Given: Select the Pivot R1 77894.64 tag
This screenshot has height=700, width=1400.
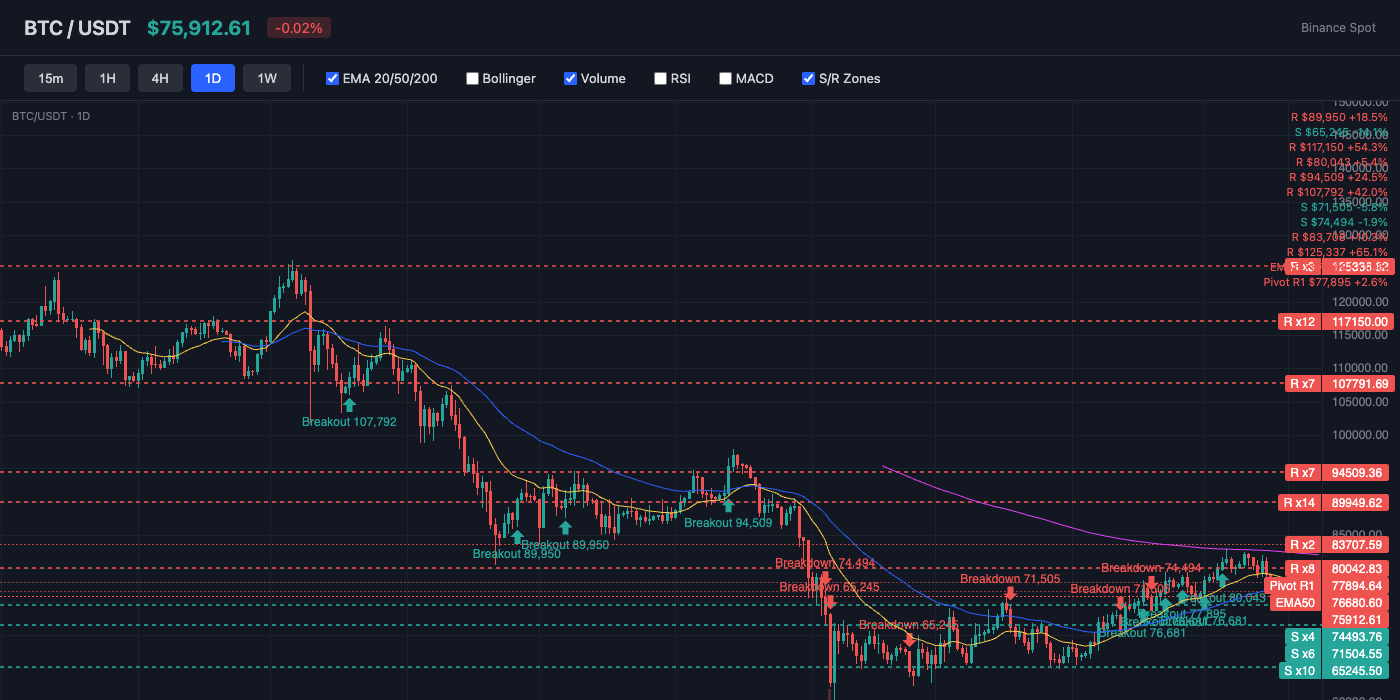Looking at the screenshot, I should pos(1328,586).
